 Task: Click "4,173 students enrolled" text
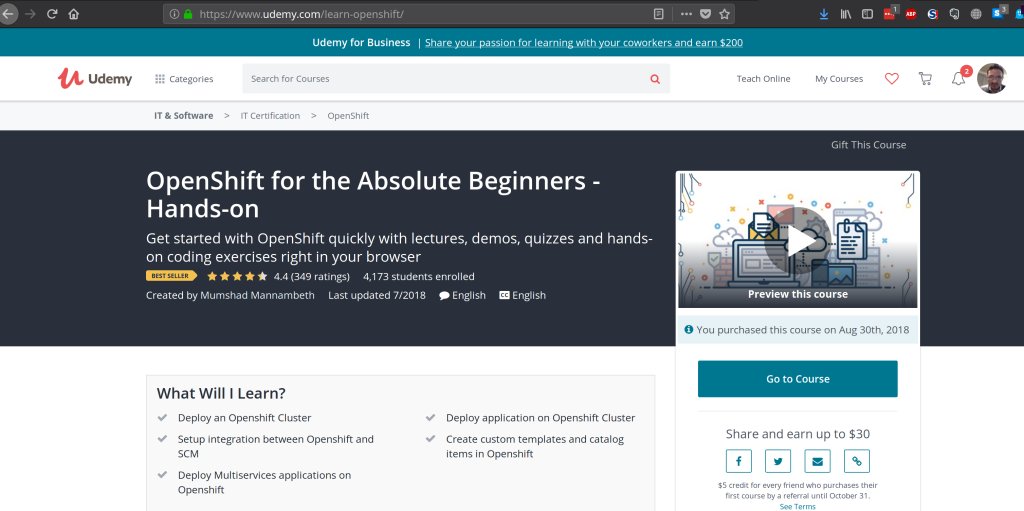click(x=419, y=276)
